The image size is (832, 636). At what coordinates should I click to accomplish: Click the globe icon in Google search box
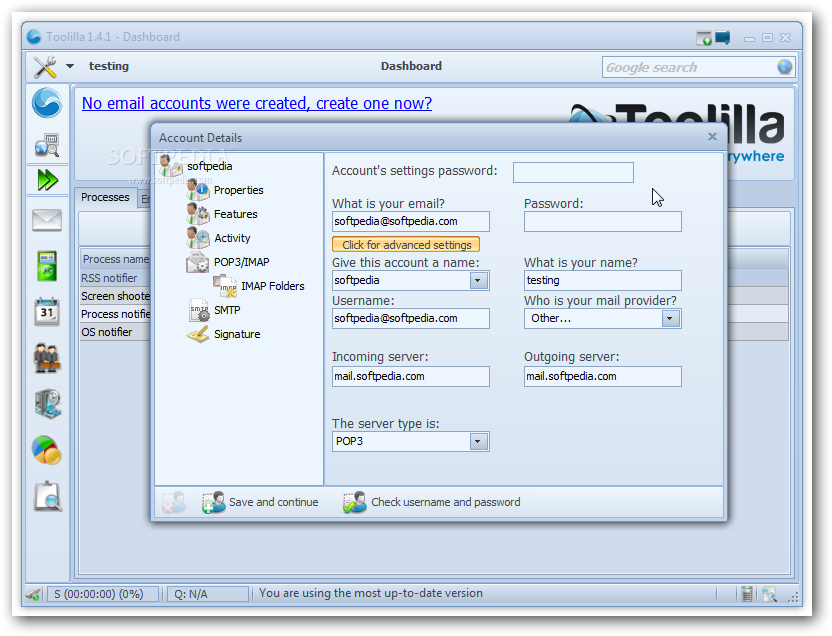785,67
